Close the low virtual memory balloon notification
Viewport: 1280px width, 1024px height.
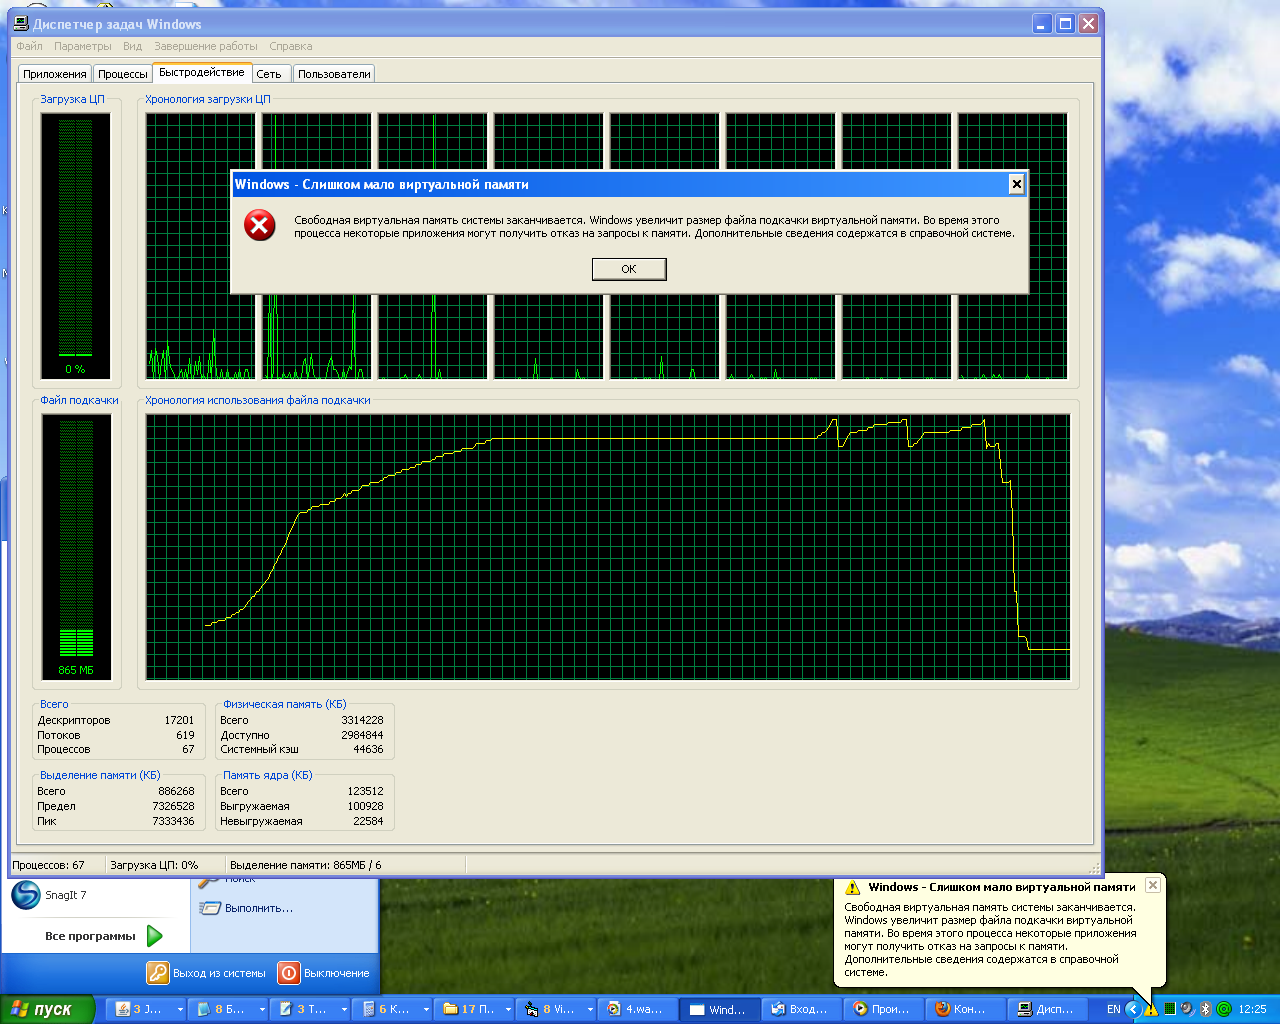(1153, 885)
